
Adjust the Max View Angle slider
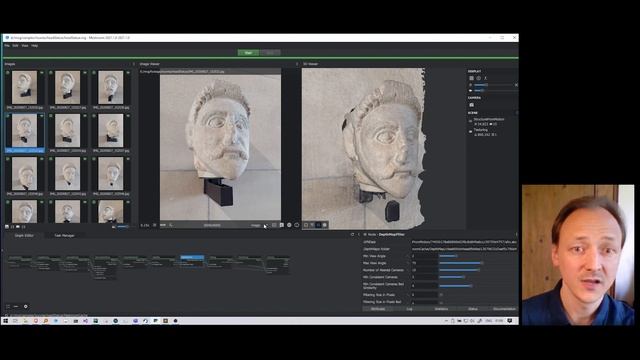(x=478, y=263)
